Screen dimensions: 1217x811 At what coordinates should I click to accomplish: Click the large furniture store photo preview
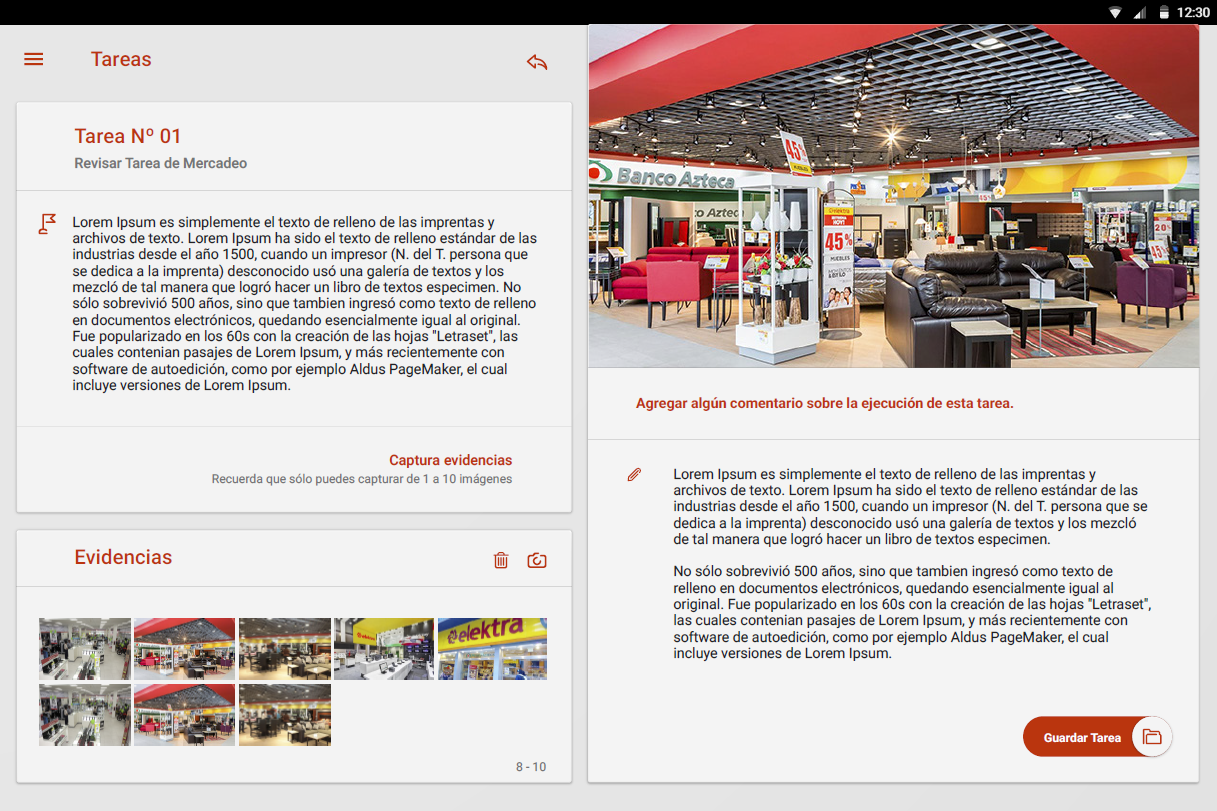point(893,197)
